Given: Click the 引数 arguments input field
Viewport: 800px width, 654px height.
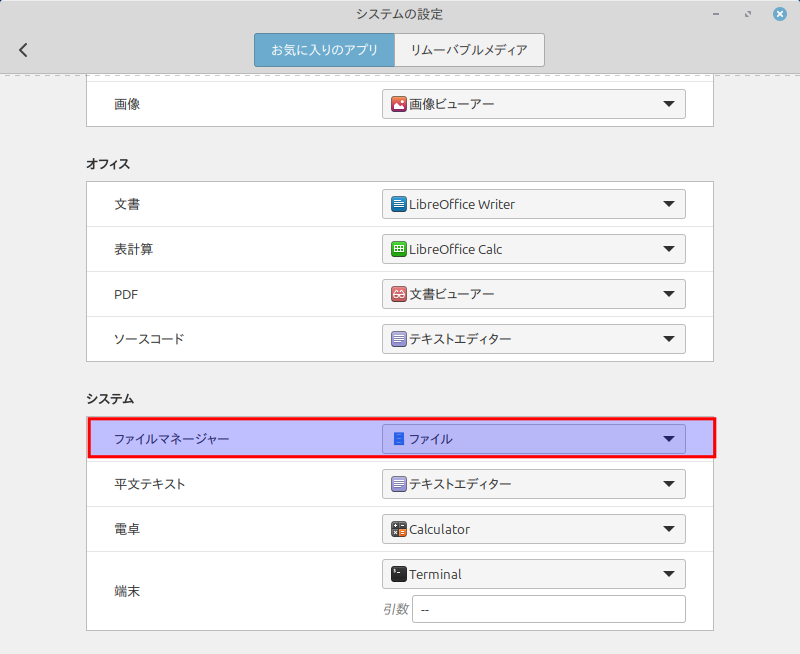Looking at the screenshot, I should [548, 609].
